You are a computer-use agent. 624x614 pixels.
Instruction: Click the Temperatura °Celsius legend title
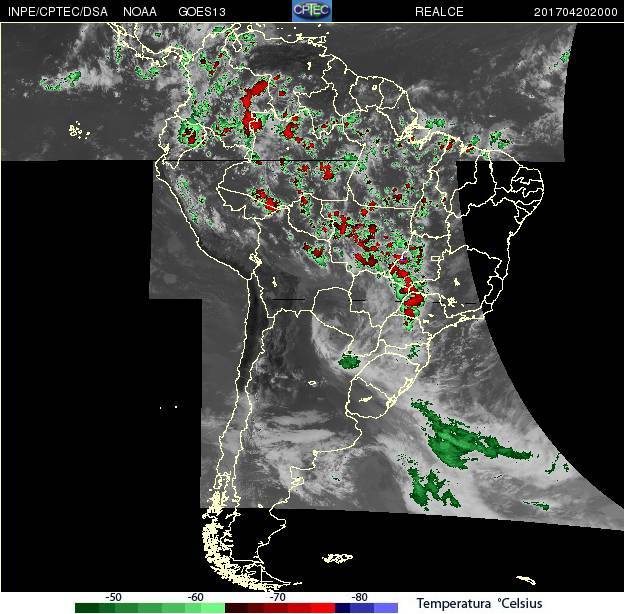(x=480, y=603)
